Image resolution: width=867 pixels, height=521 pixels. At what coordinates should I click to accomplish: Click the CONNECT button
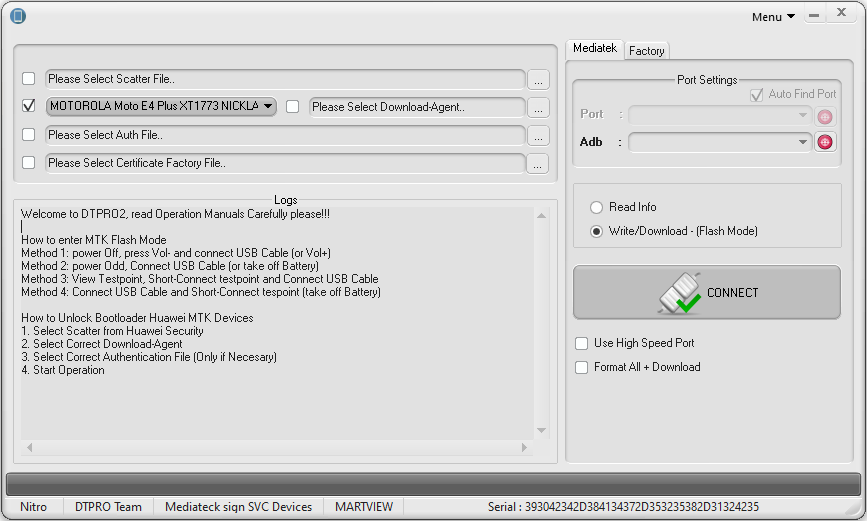pyautogui.click(x=707, y=292)
